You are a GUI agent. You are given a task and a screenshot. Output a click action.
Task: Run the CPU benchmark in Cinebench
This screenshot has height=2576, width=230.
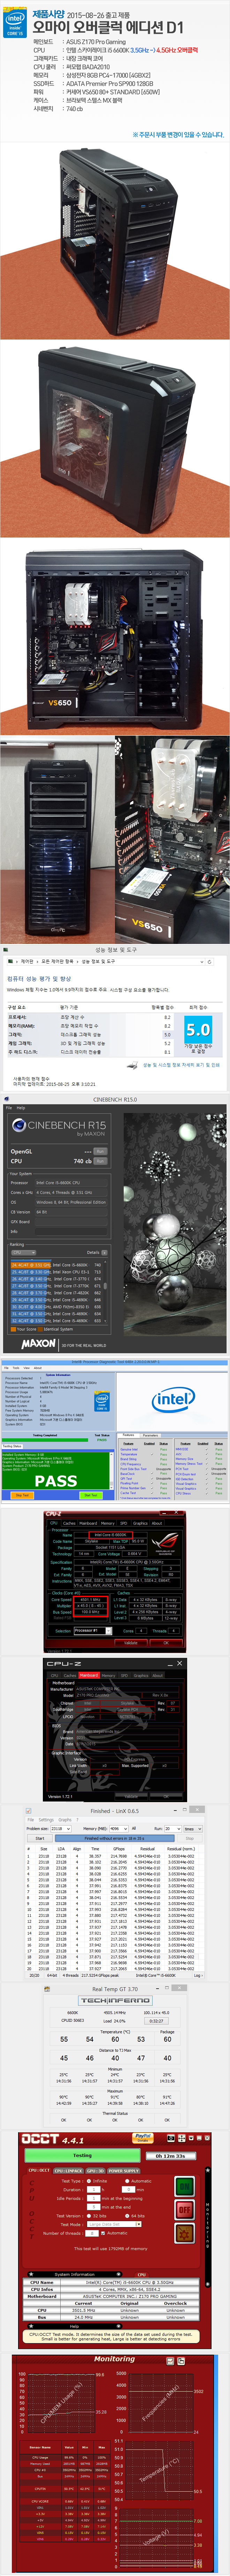pos(100,1161)
